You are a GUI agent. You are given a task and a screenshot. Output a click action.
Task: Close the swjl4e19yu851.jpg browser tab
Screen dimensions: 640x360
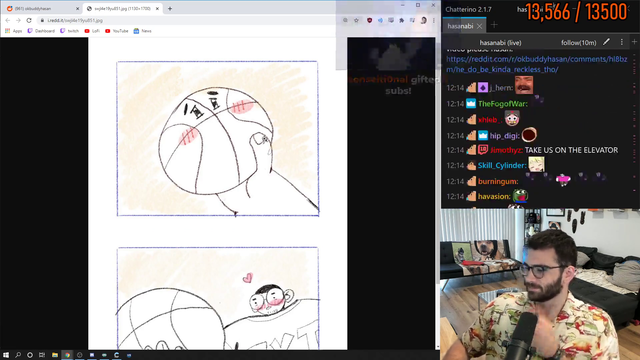click(x=157, y=9)
